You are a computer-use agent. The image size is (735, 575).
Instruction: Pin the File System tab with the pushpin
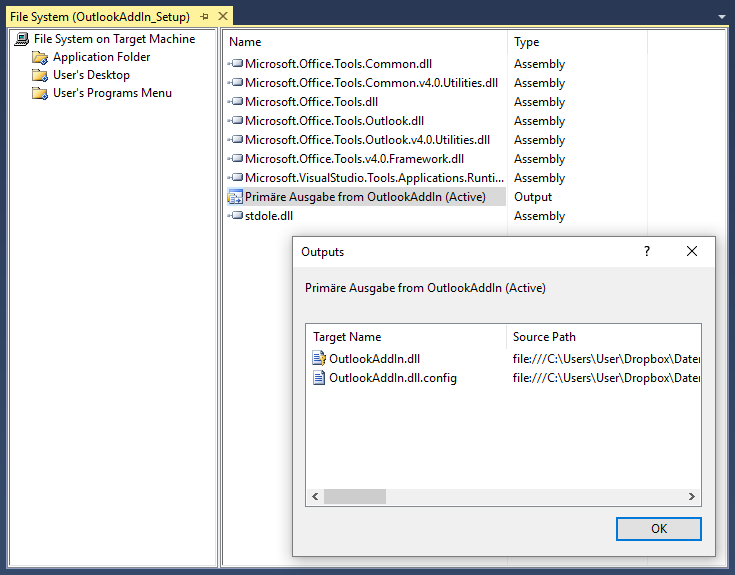coord(204,17)
